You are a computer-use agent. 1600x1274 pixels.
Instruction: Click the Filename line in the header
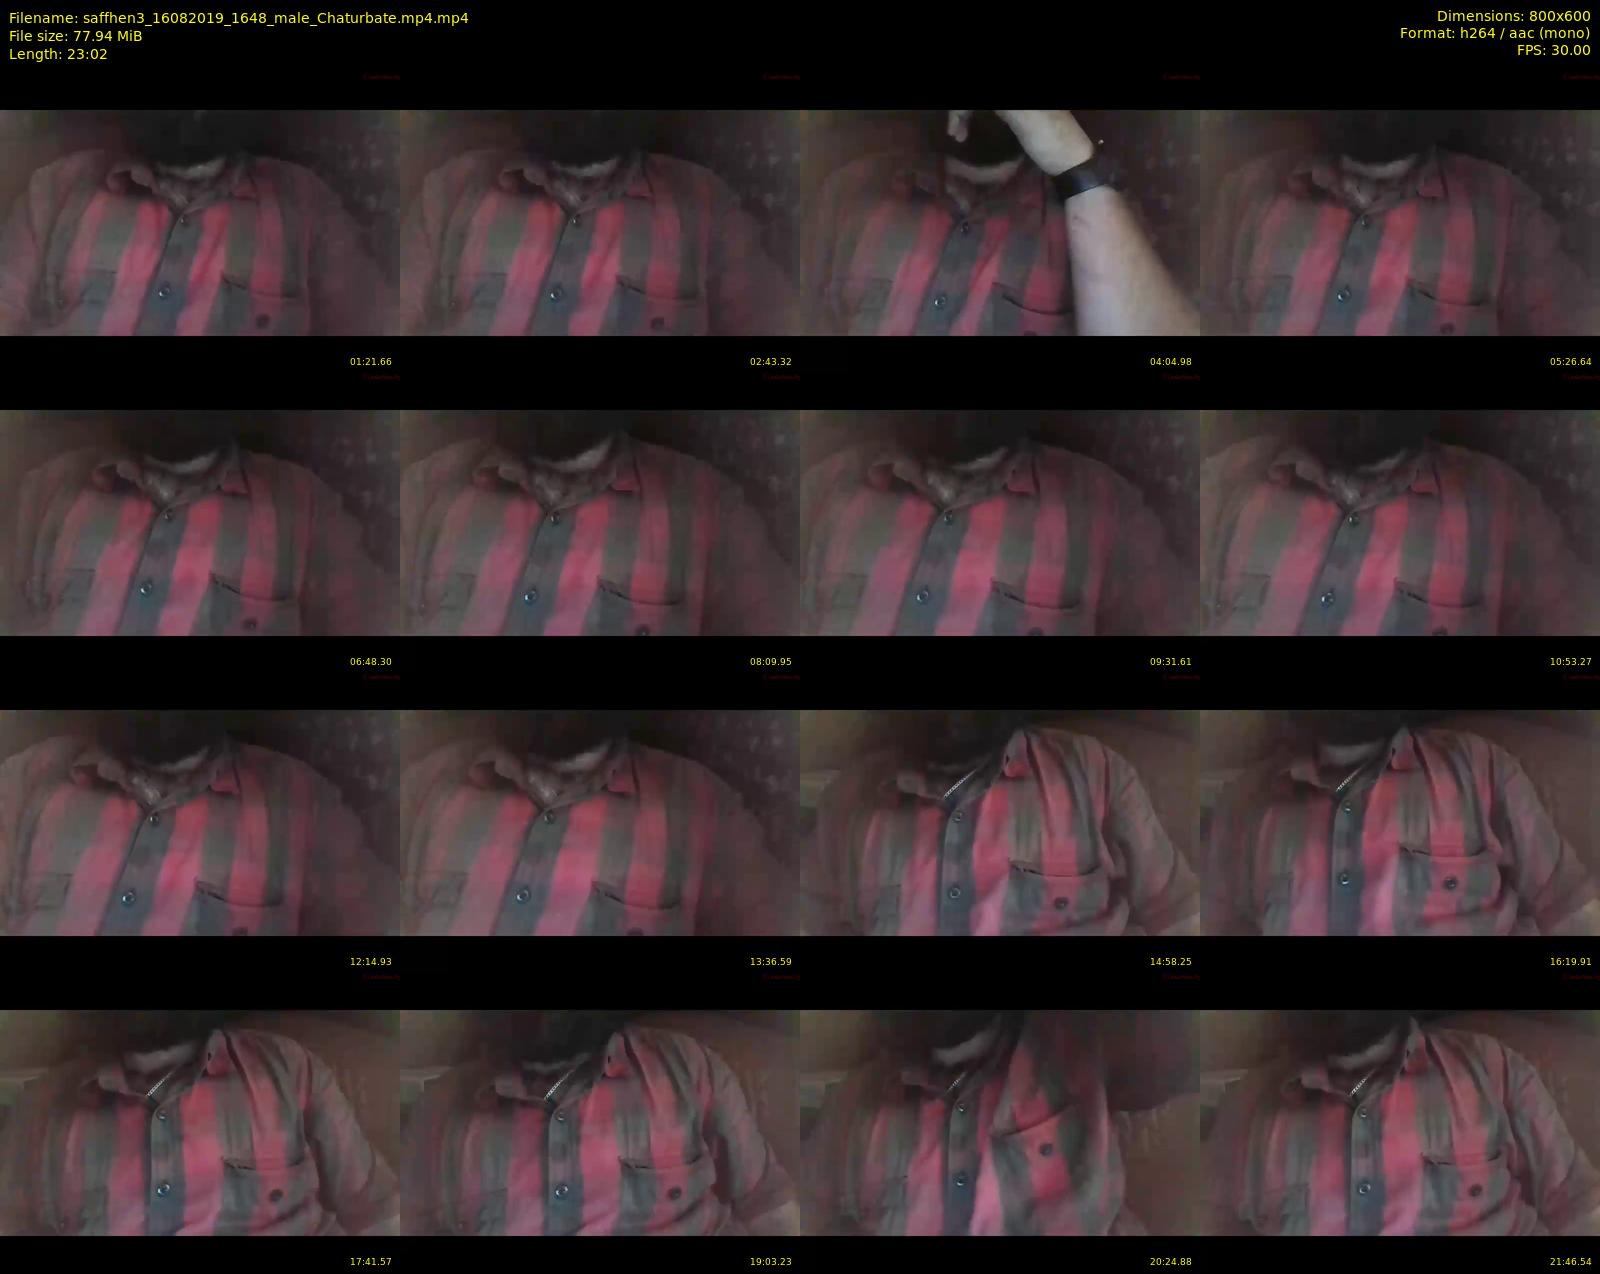238,18
